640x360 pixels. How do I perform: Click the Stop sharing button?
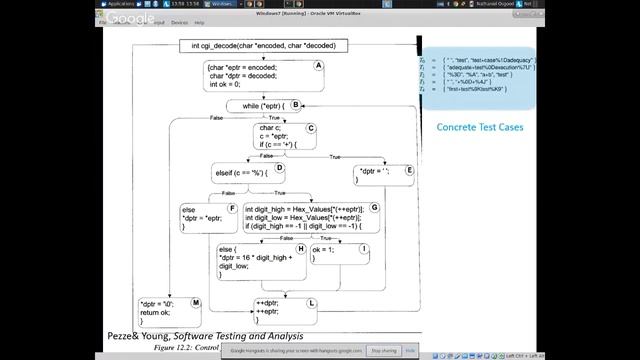tap(384, 351)
